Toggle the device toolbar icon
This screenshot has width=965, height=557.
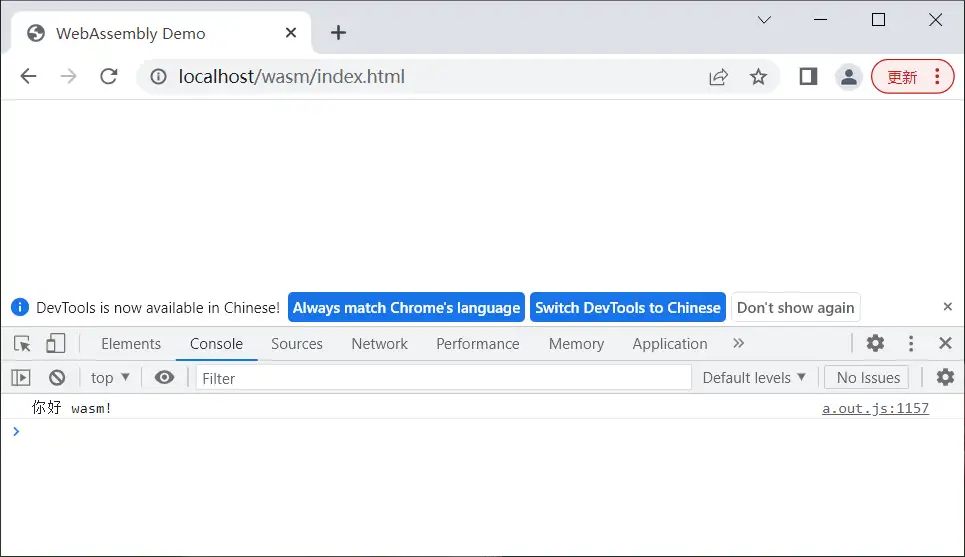point(55,344)
